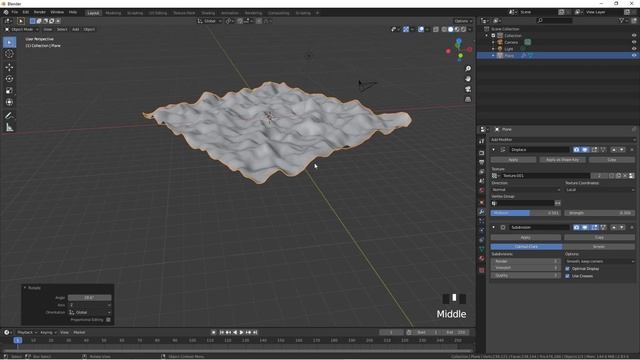
Task: Toggle Displace modifier render visibility camera icon
Action: pos(576,150)
